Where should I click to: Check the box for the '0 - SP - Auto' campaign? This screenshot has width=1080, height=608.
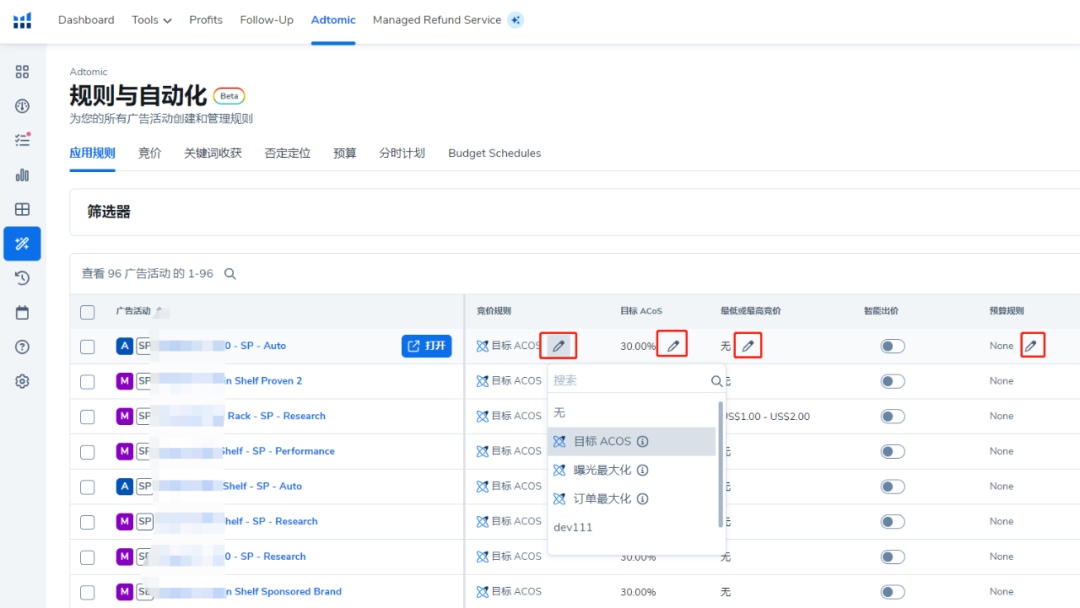[87, 346]
